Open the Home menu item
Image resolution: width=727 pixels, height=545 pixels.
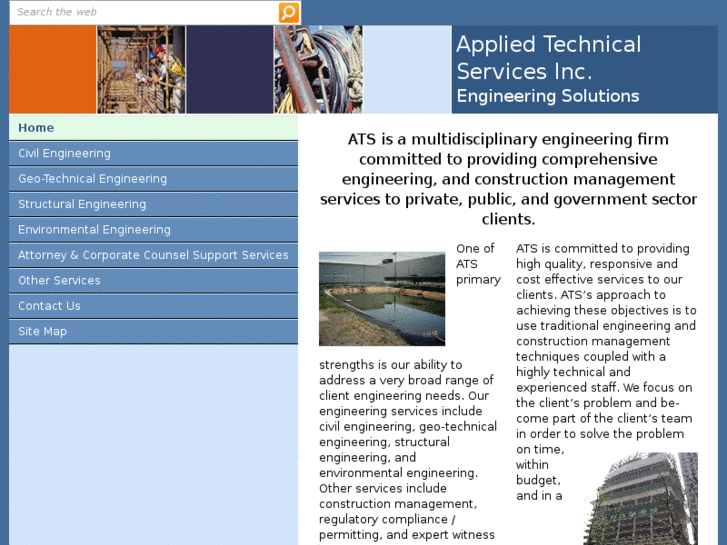(x=153, y=128)
